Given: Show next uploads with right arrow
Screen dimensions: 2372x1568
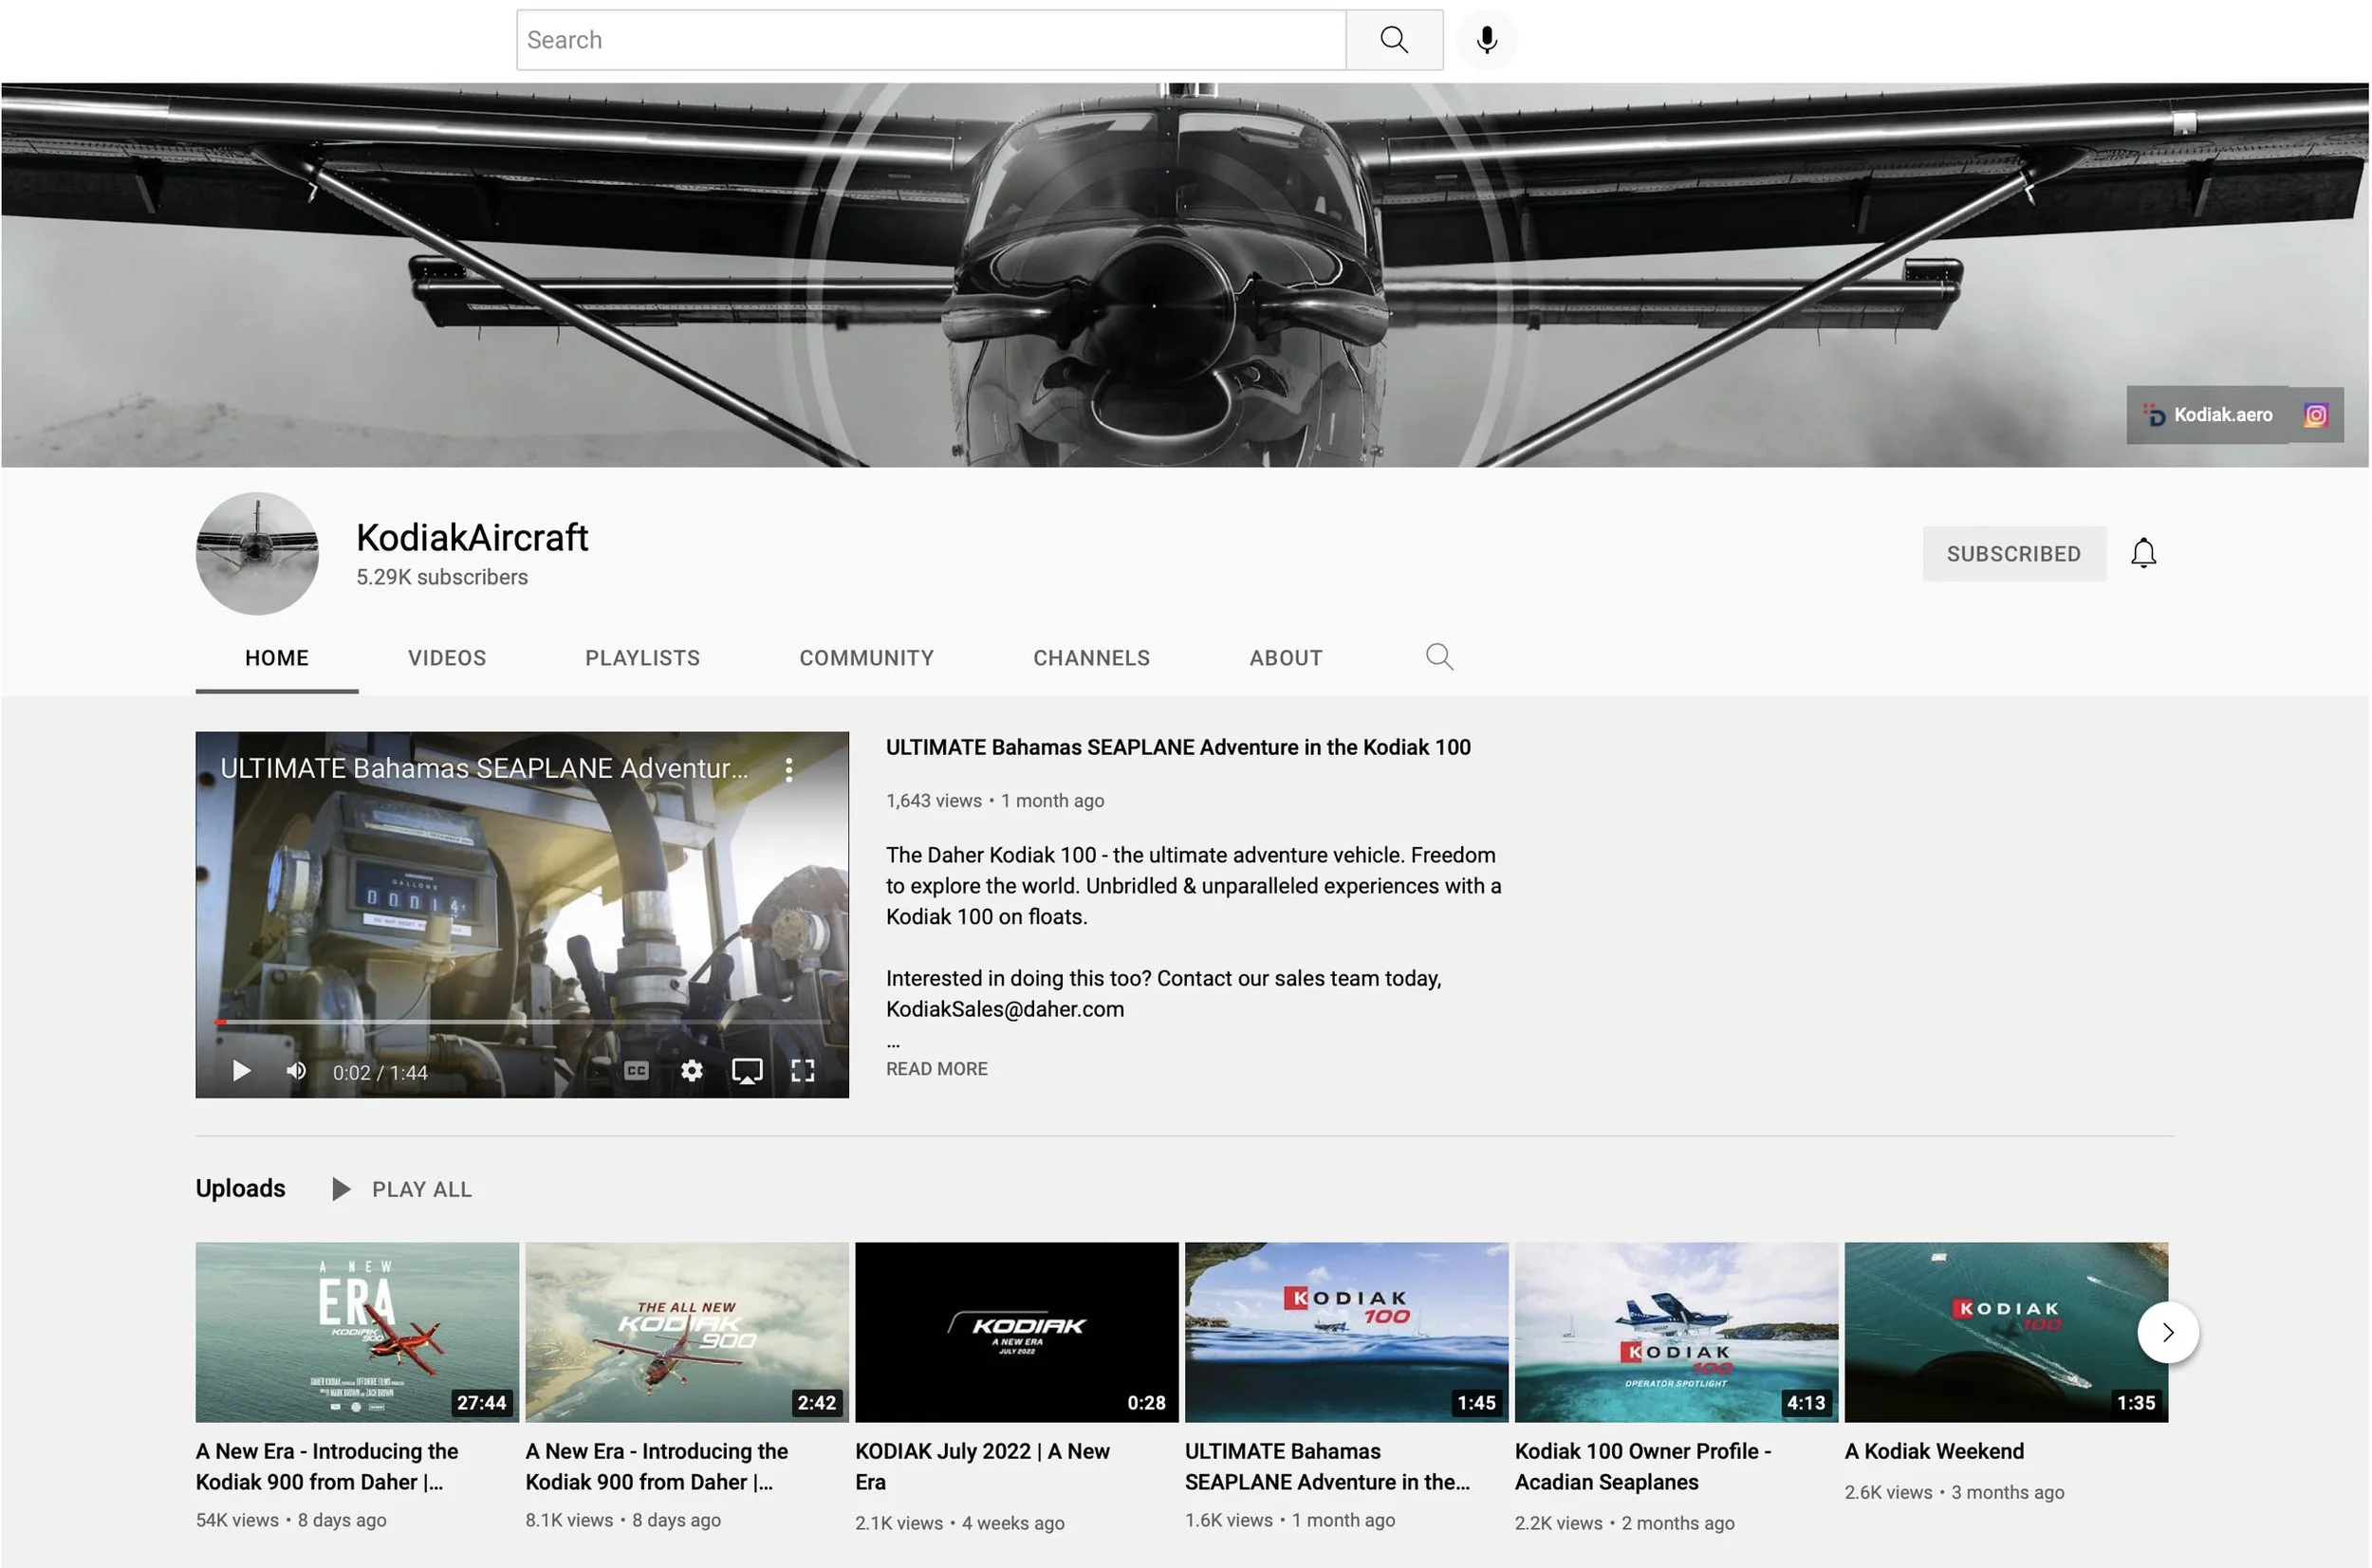Looking at the screenshot, I should [x=2168, y=1333].
